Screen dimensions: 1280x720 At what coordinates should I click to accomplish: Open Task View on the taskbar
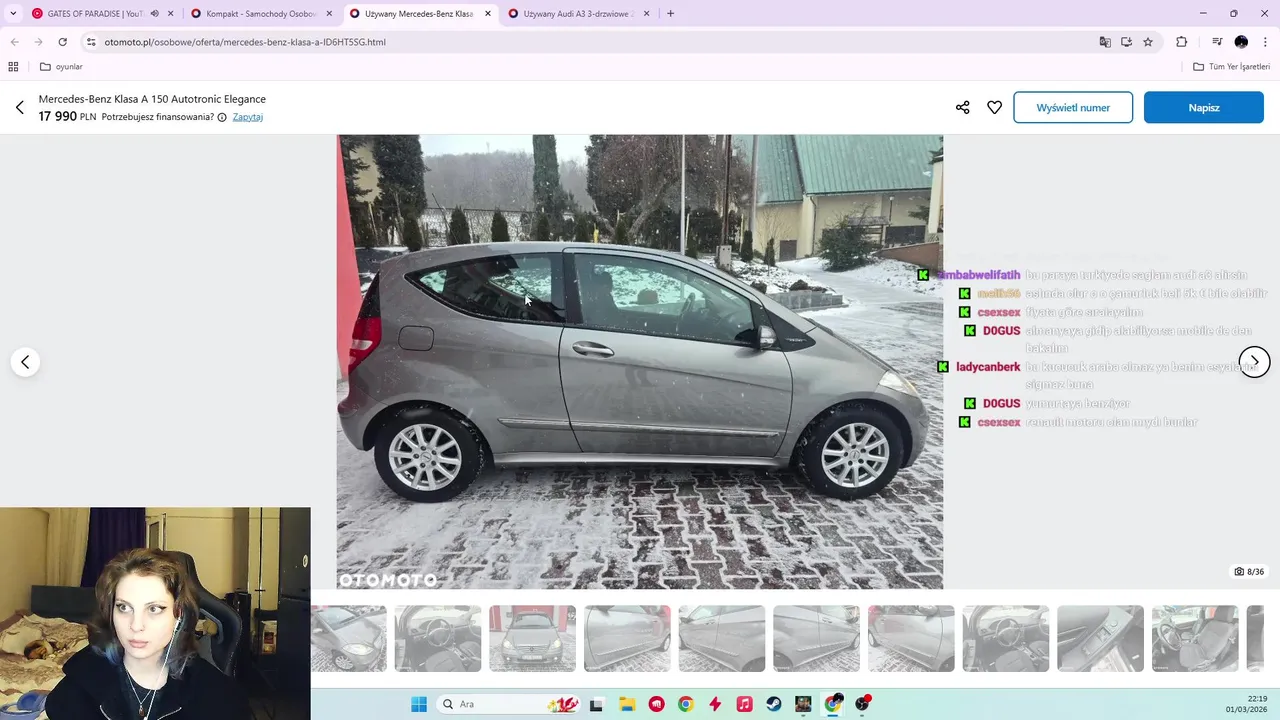(x=596, y=704)
